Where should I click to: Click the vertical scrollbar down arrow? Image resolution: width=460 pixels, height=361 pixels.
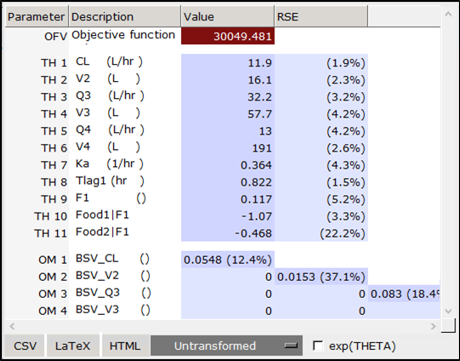point(448,311)
